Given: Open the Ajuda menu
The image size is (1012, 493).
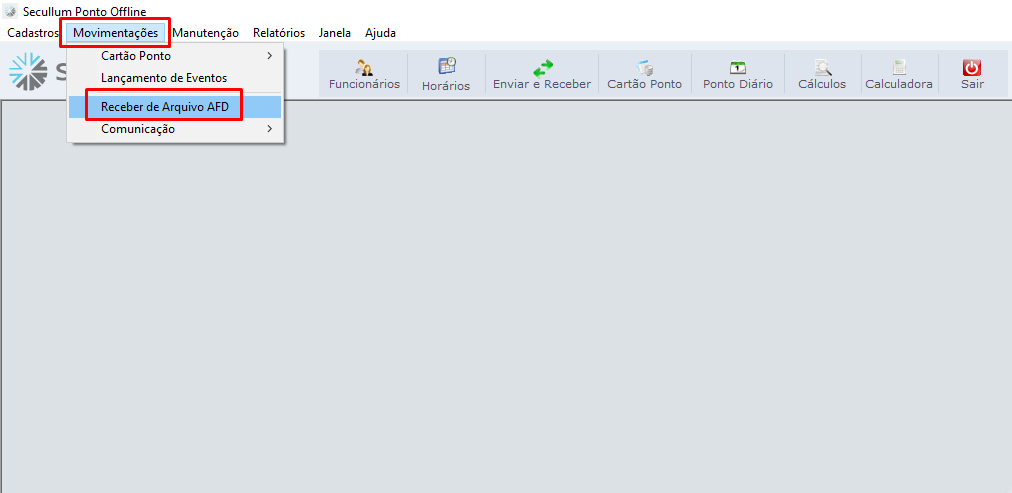Looking at the screenshot, I should click(380, 33).
